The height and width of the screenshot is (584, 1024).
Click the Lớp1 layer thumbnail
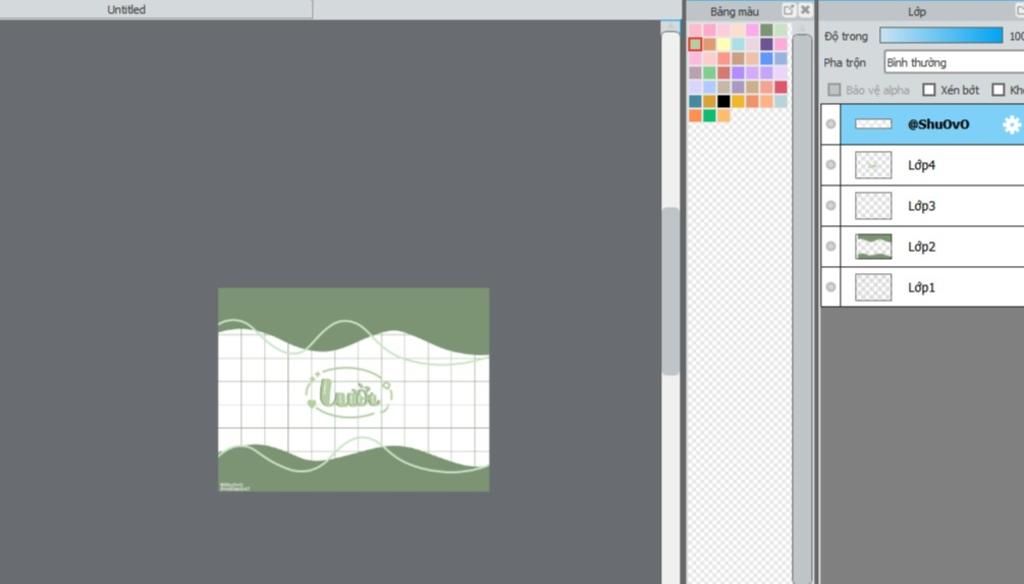click(x=873, y=287)
